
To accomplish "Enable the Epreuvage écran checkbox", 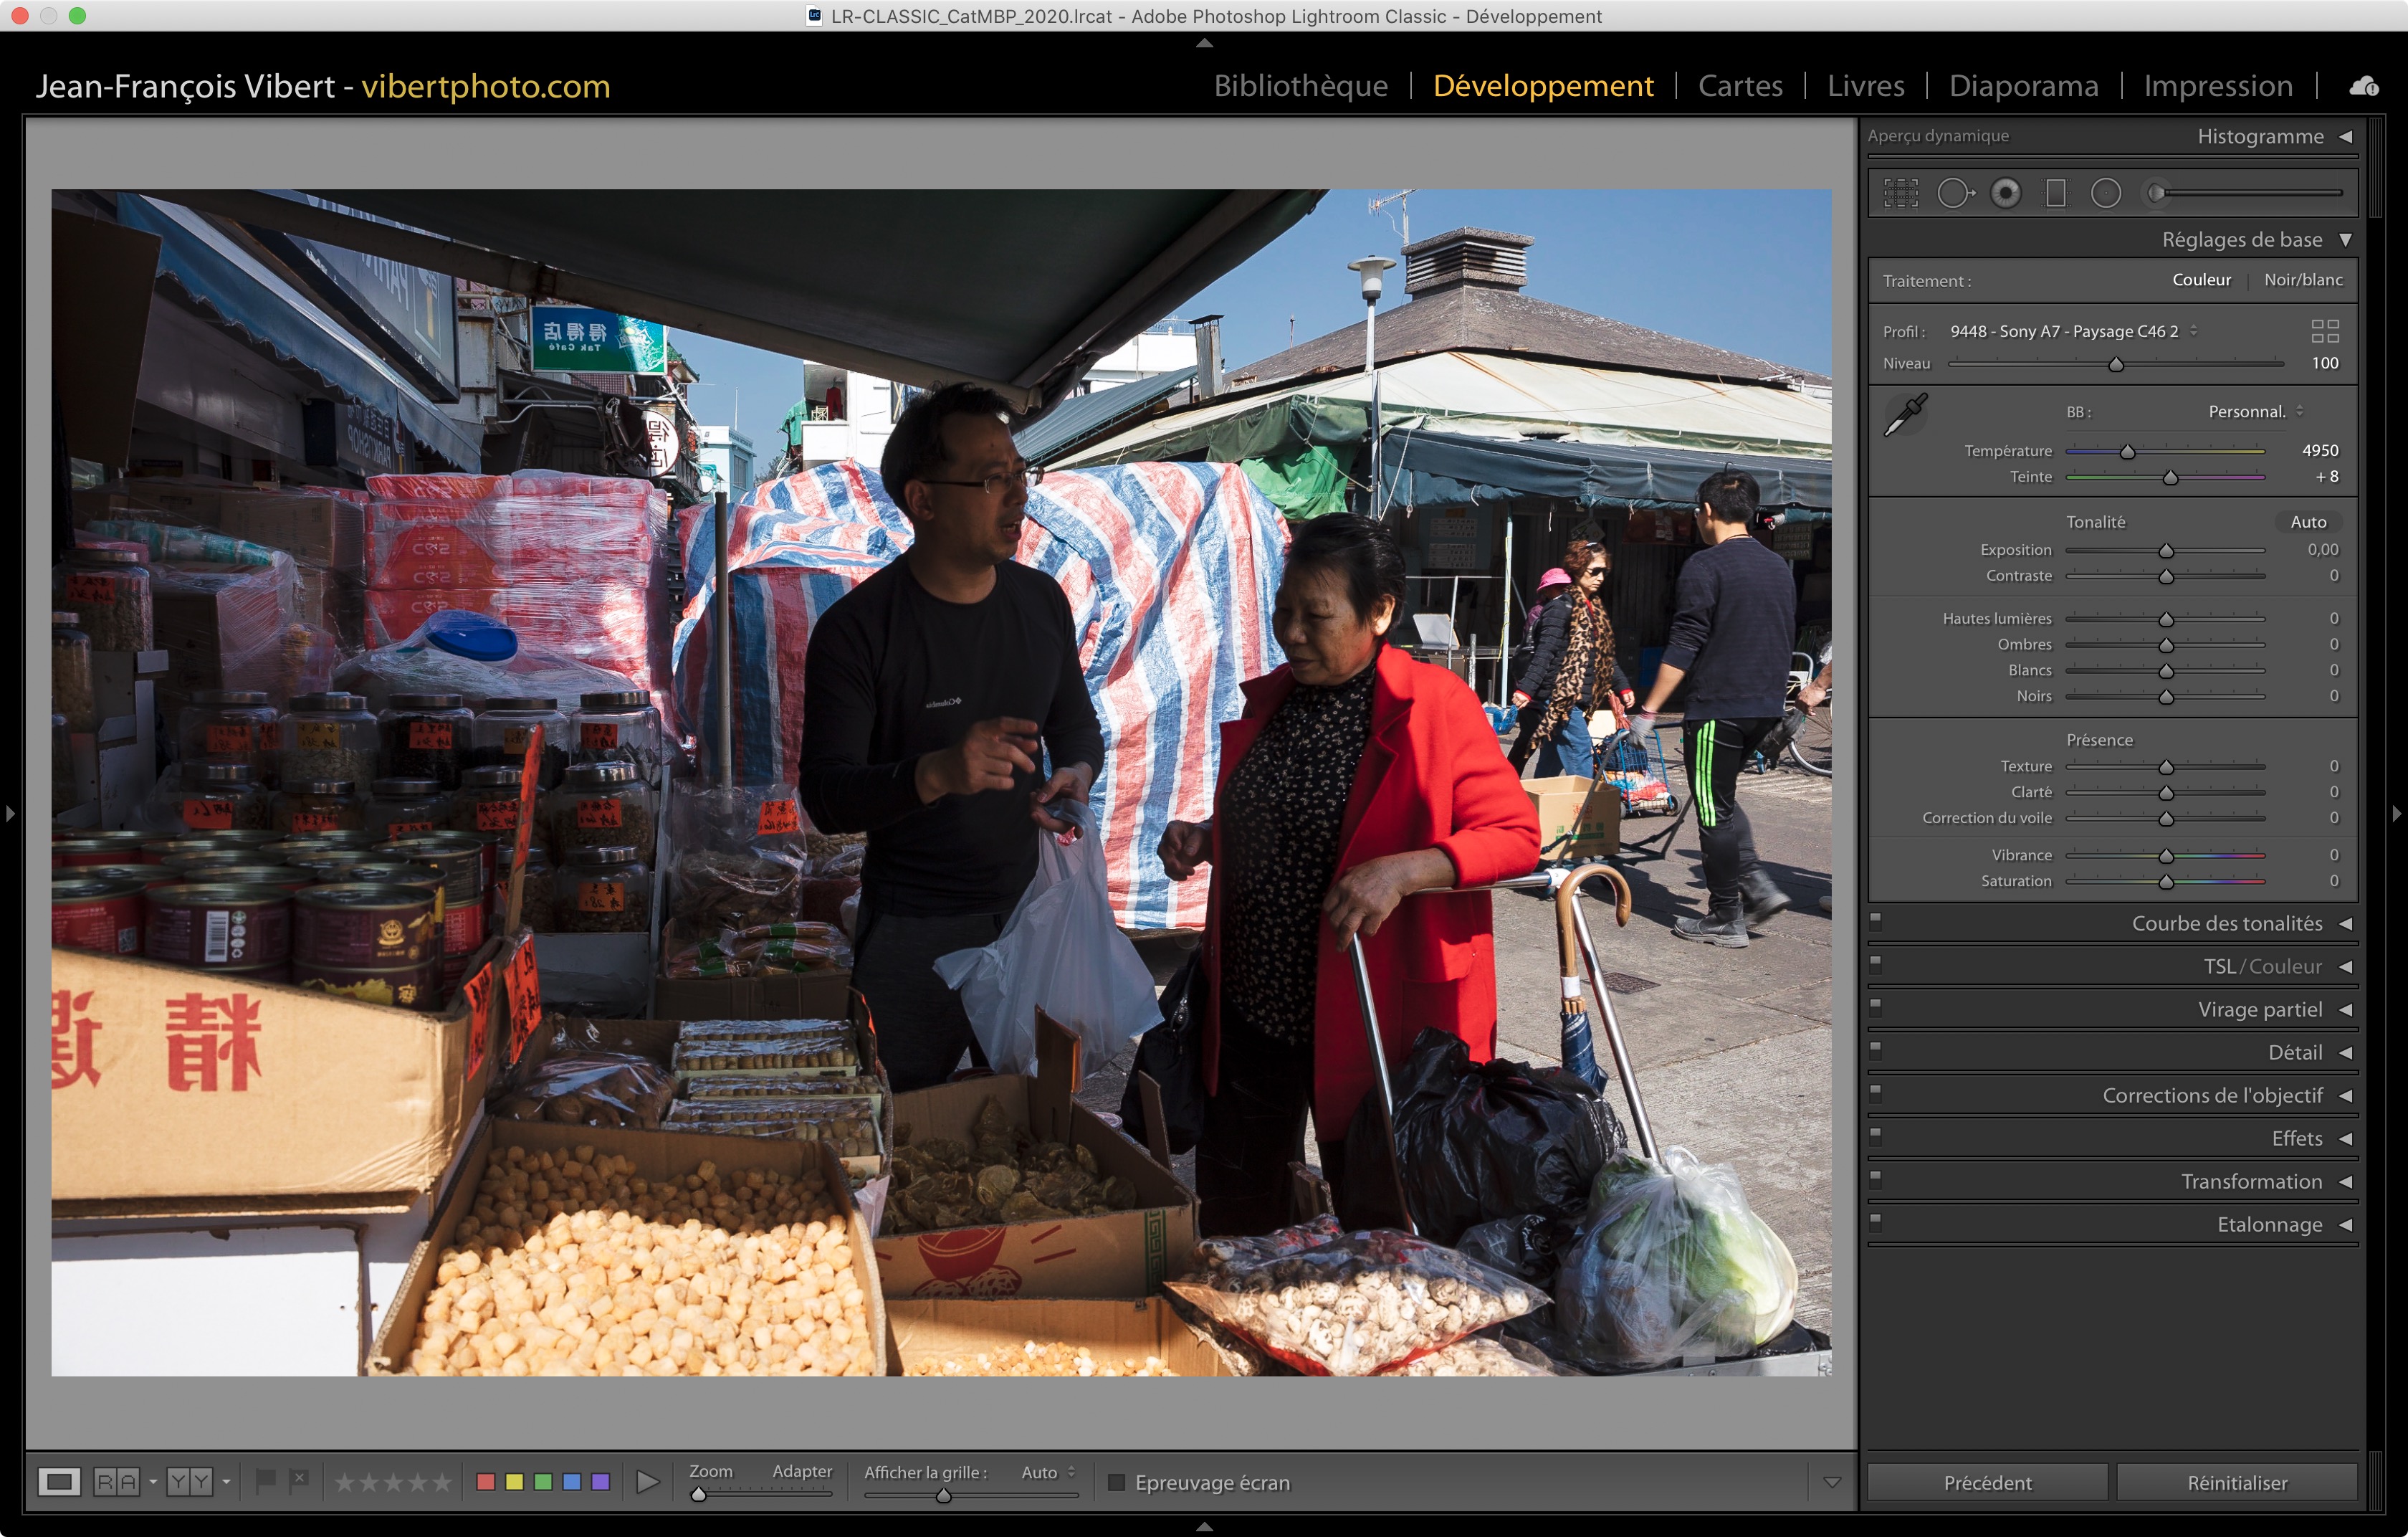I will coord(1116,1482).
